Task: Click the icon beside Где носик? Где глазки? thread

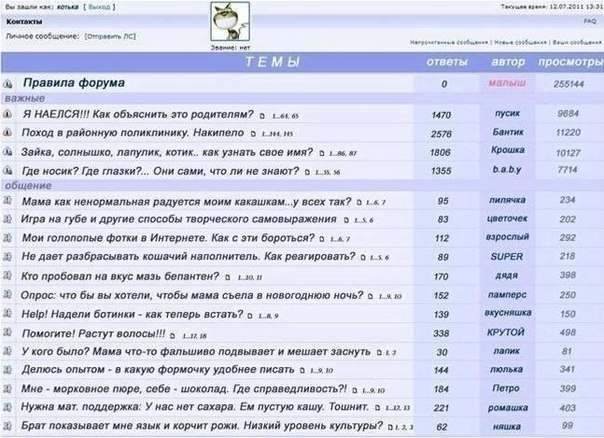Action: click(8, 172)
